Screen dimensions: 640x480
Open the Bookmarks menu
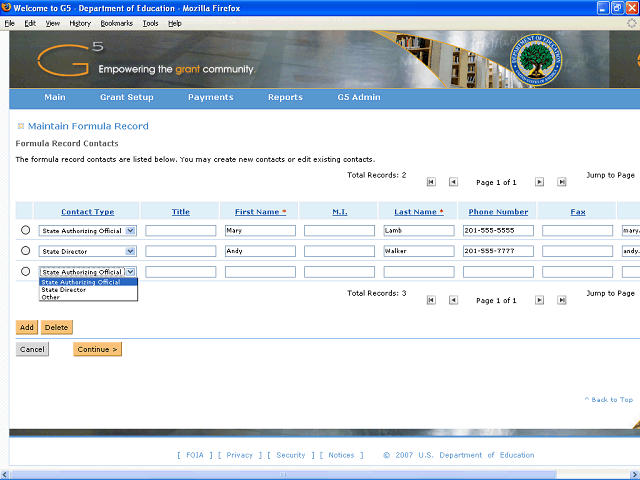point(117,23)
